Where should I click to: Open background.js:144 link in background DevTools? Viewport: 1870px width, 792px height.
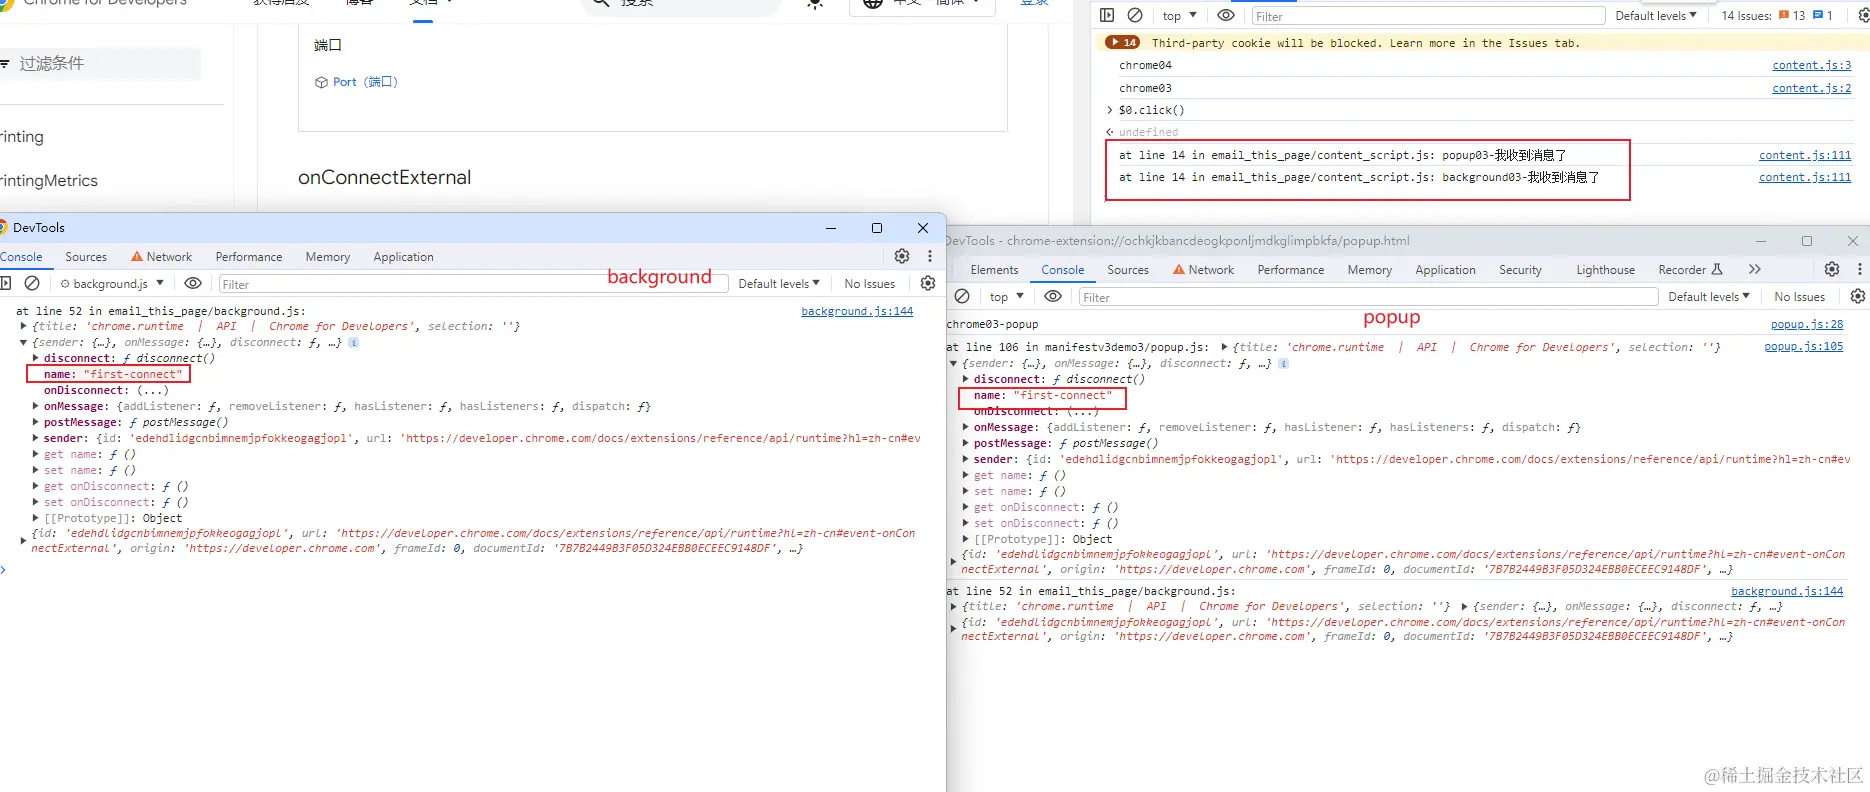[857, 311]
